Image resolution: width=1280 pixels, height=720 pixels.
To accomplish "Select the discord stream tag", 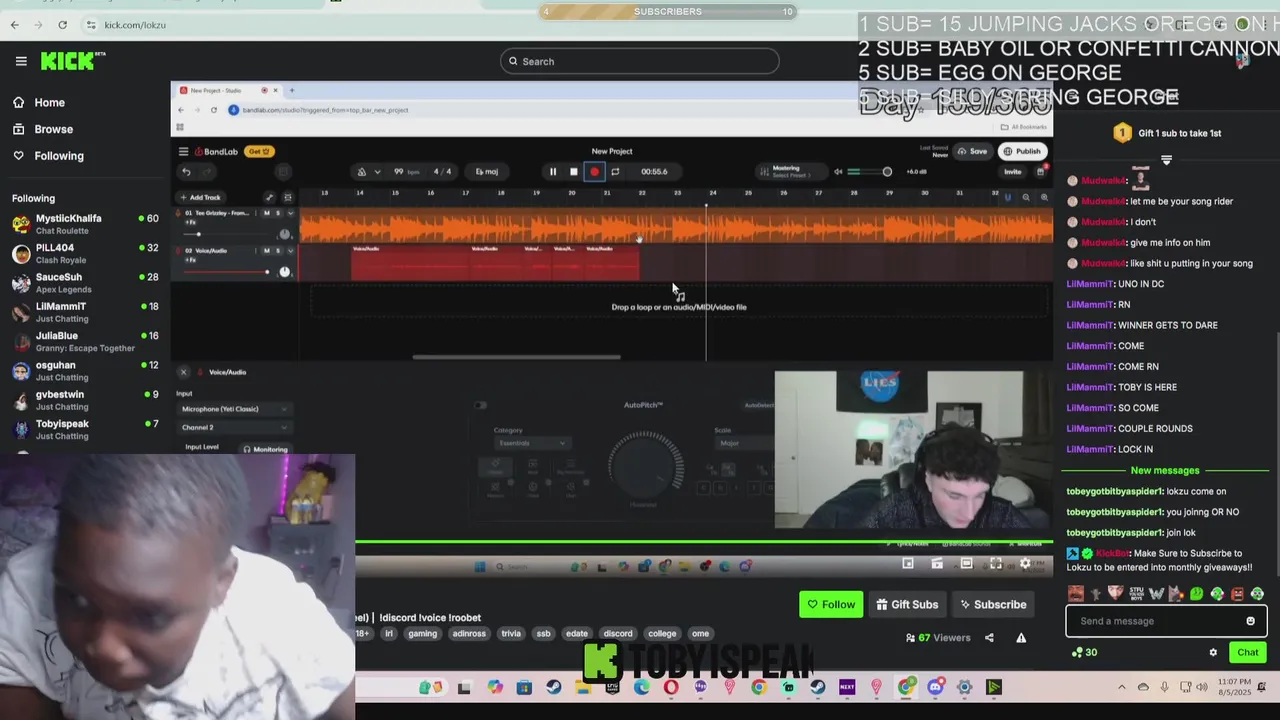I will point(618,633).
